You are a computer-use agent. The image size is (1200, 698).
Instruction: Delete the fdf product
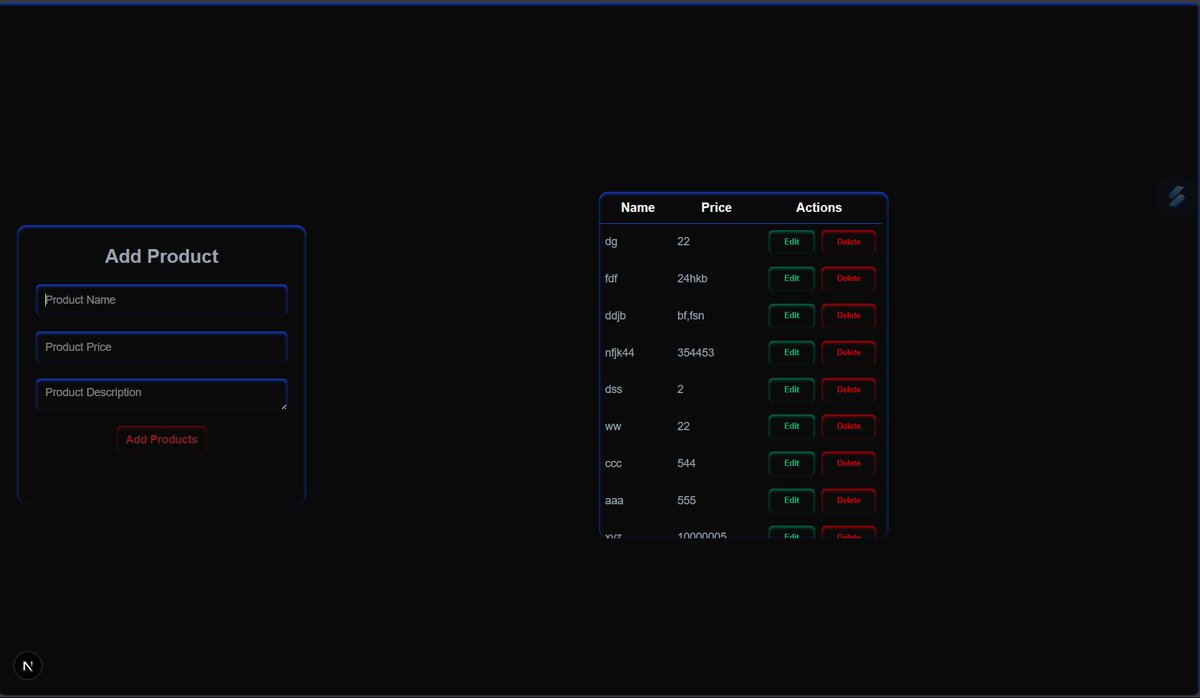849,279
